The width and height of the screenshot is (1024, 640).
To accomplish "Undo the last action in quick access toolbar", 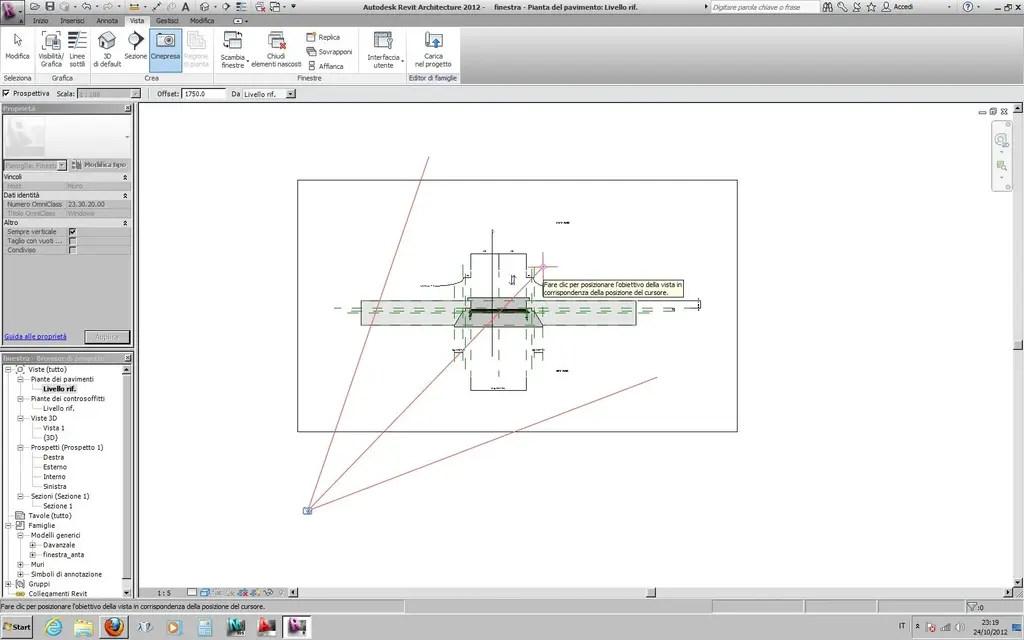I will (86, 7).
